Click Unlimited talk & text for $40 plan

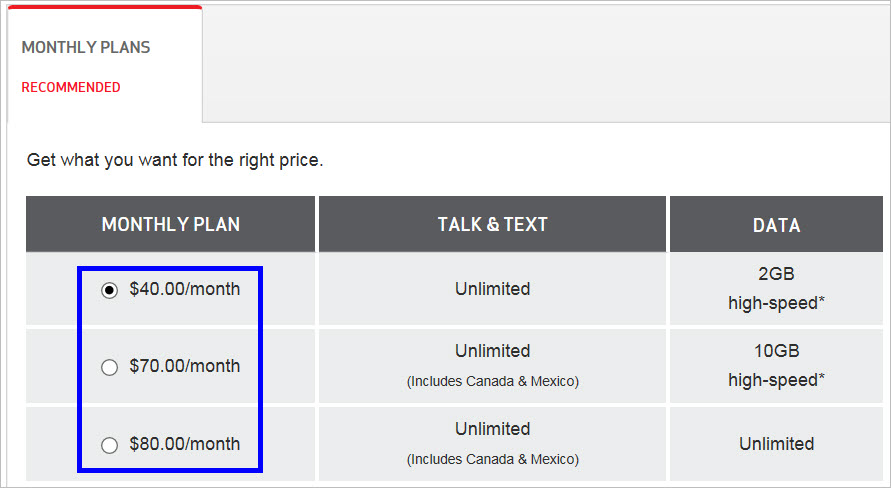tap(492, 289)
